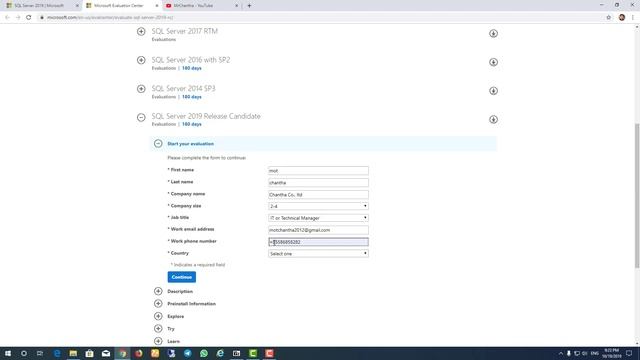The height and width of the screenshot is (360, 640).
Task: Click 180 days link under SQL Server 2019
Action: [x=191, y=124]
